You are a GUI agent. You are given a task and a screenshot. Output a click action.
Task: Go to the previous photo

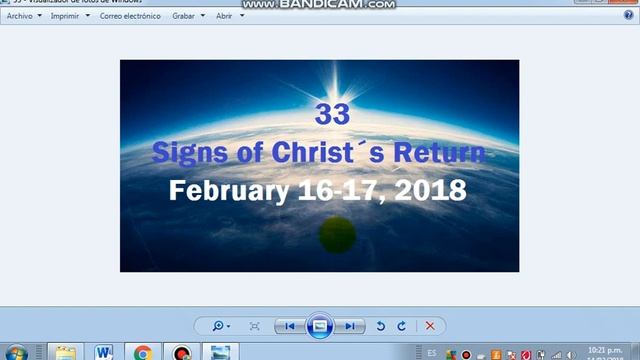[290, 326]
